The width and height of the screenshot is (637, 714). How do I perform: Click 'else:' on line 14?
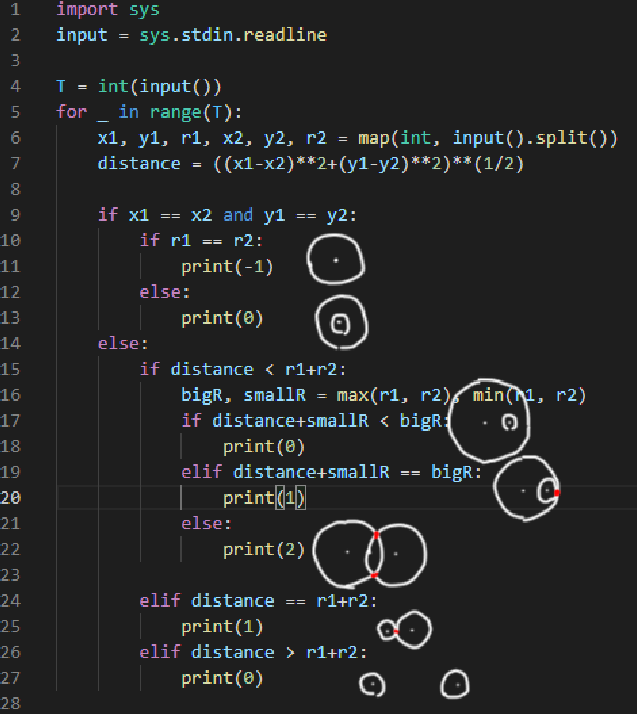123,343
